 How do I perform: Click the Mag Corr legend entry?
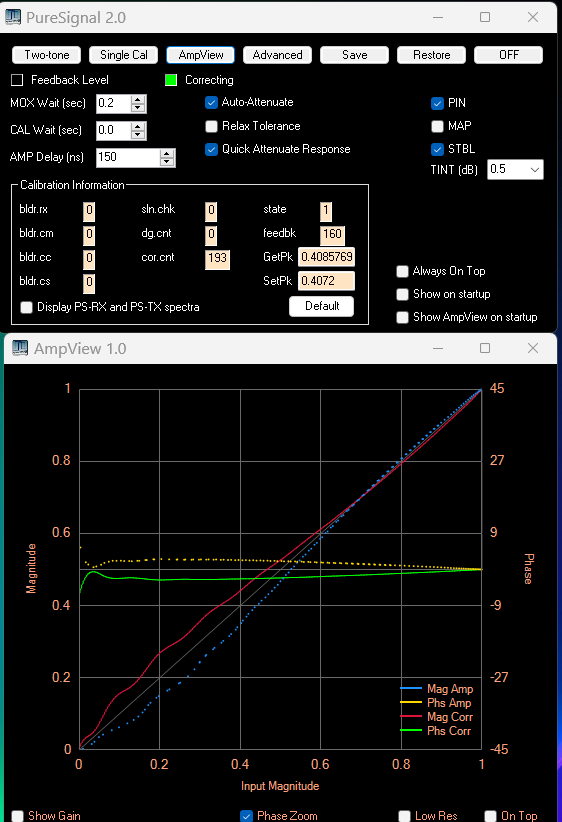[436, 717]
